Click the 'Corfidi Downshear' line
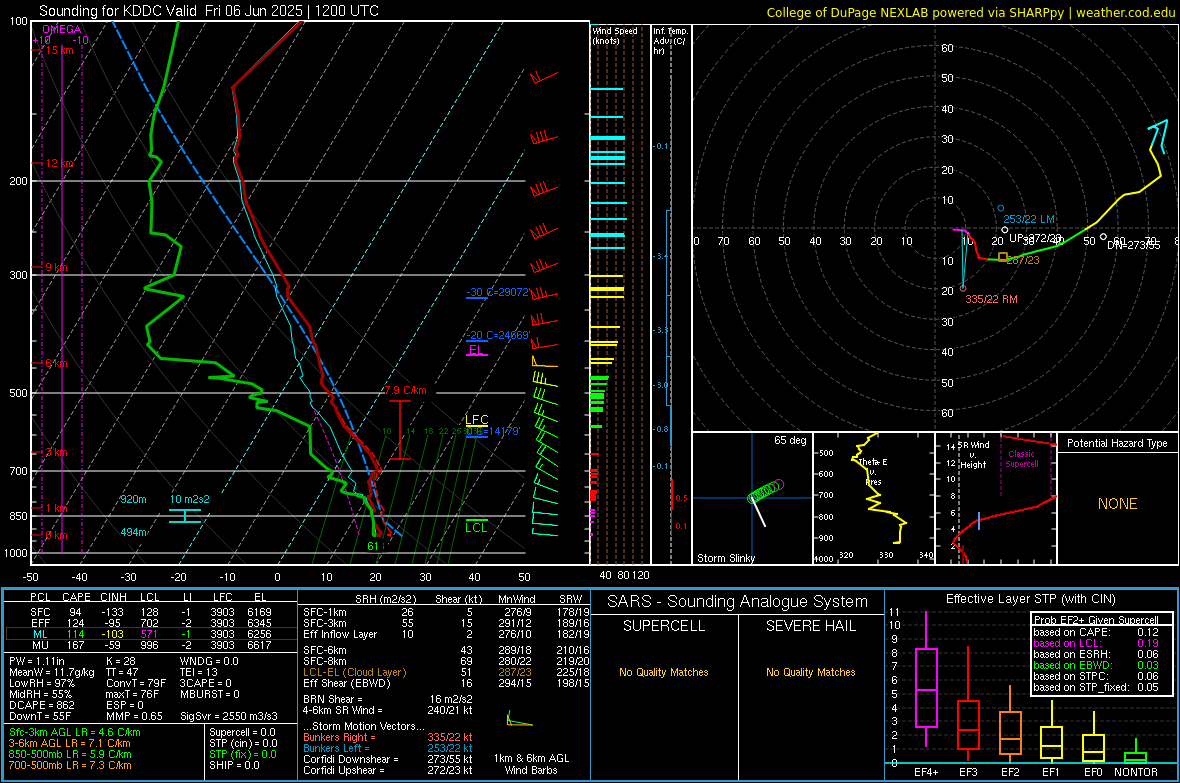This screenshot has width=1180, height=783. pyautogui.click(x=388, y=759)
